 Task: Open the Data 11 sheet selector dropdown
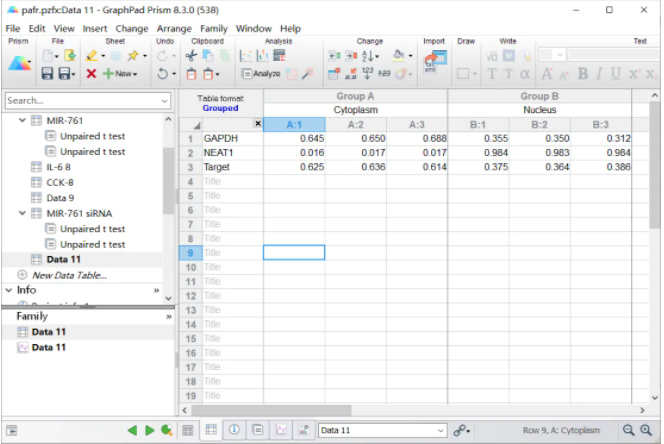tap(440, 430)
